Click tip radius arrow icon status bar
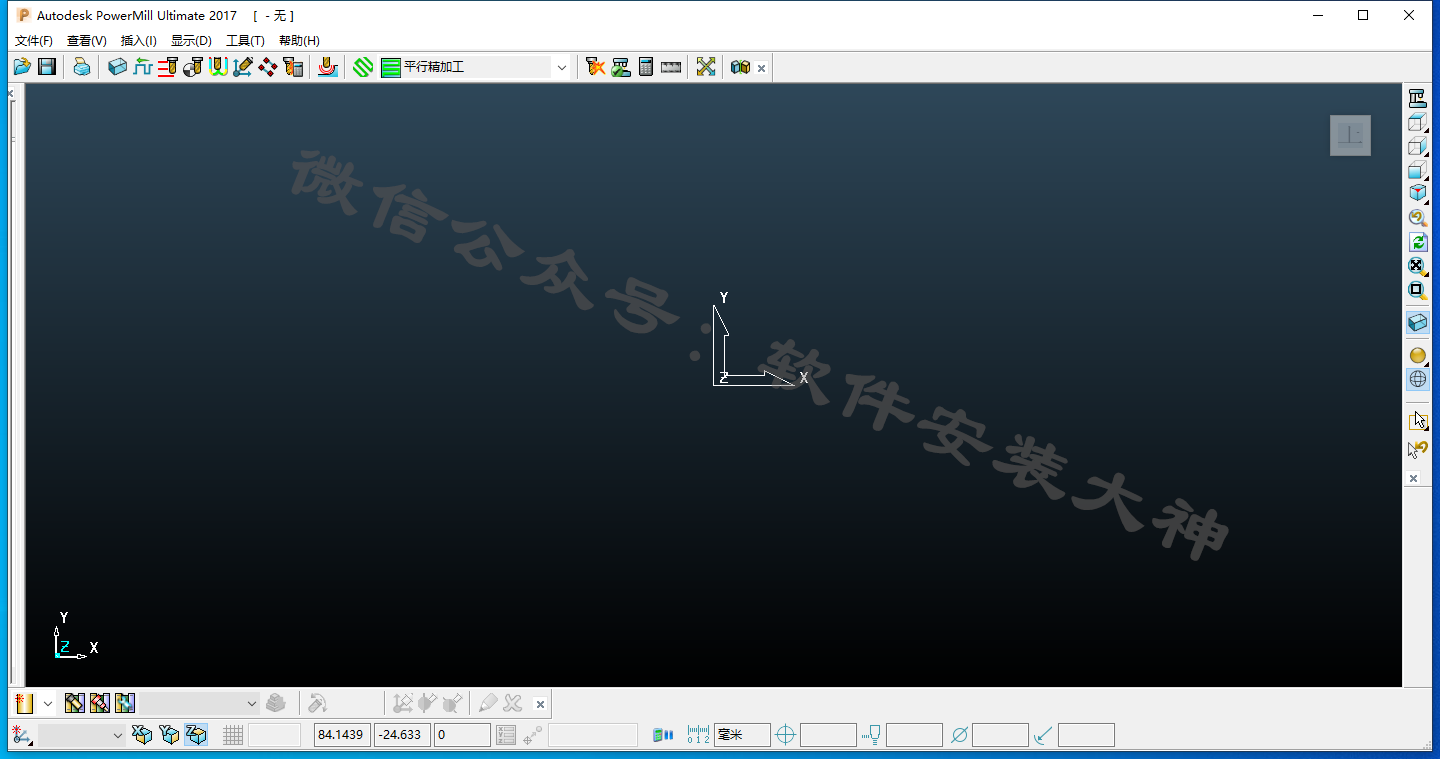 point(1043,735)
